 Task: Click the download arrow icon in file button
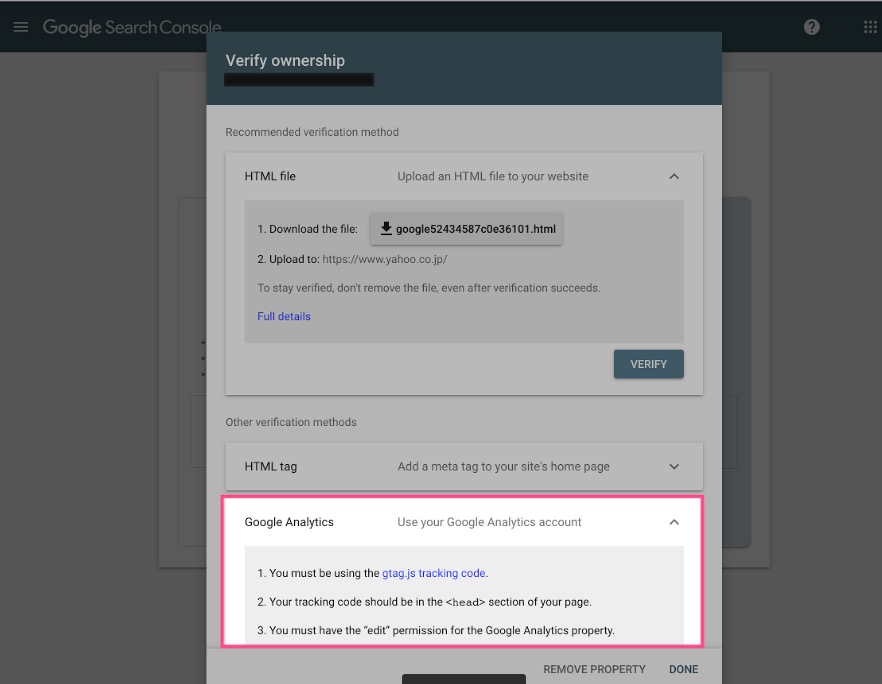pos(386,228)
